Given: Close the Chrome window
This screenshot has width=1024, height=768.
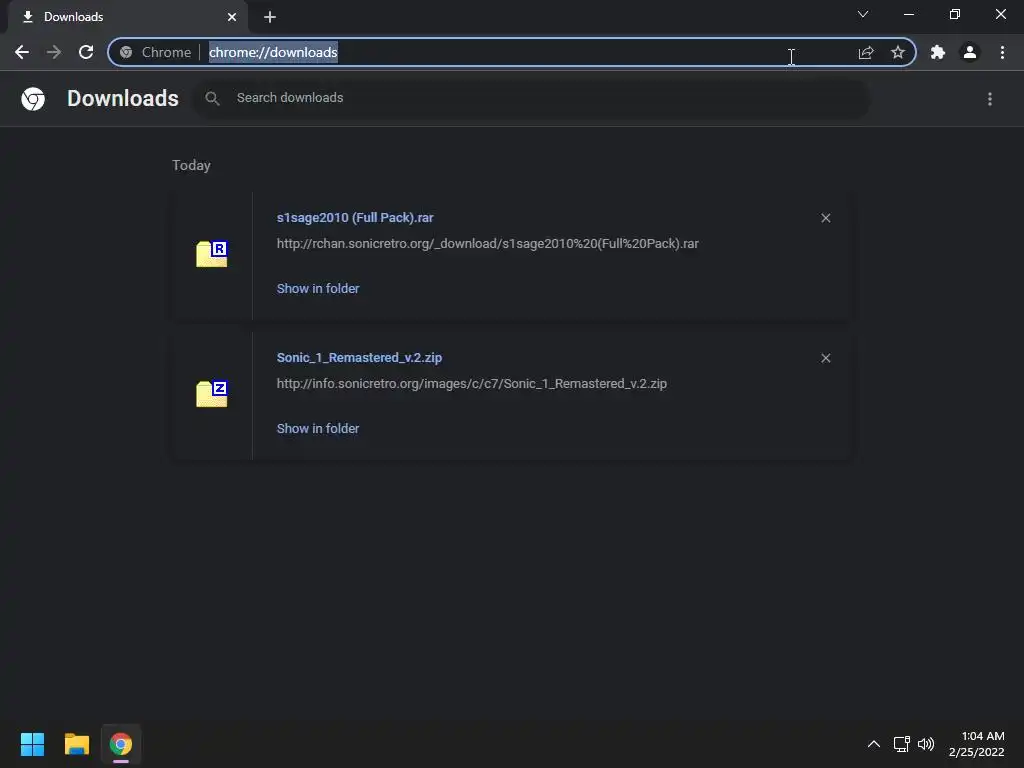Looking at the screenshot, I should [x=1000, y=14].
